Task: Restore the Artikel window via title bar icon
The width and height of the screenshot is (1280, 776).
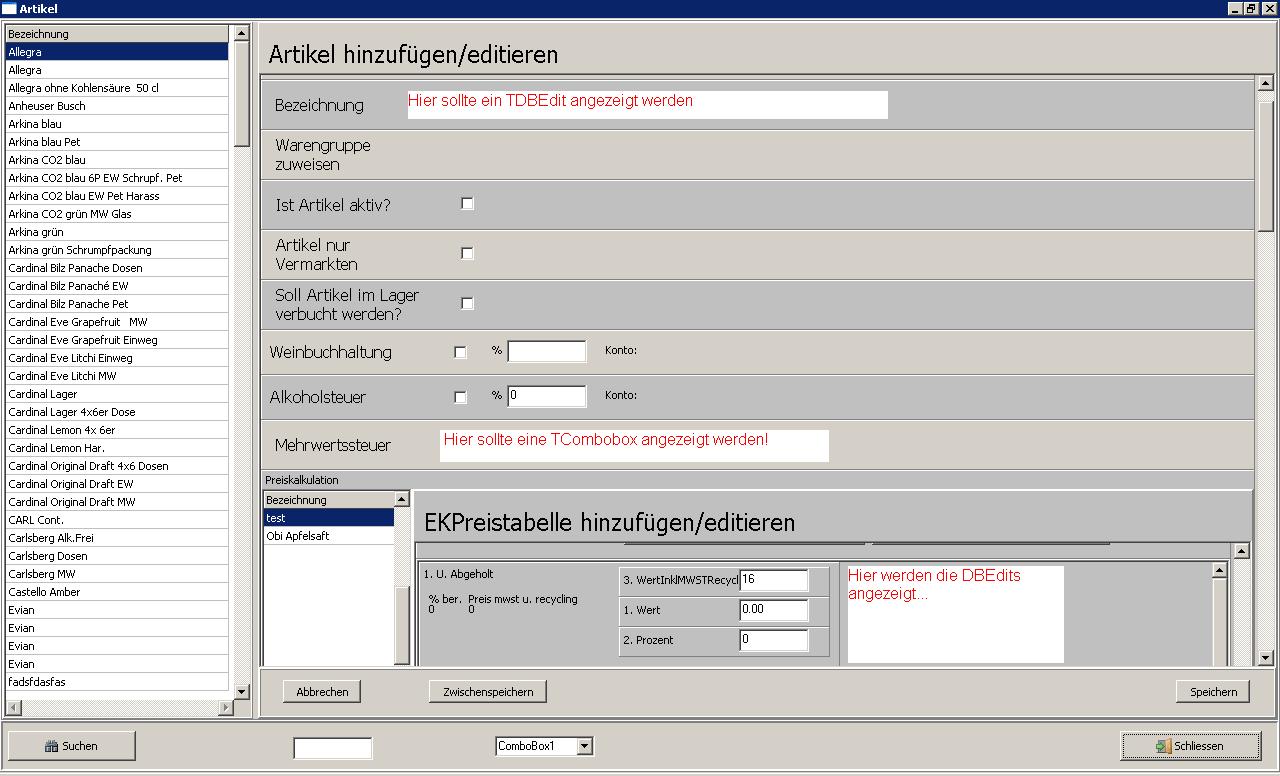Action: click(1250, 8)
